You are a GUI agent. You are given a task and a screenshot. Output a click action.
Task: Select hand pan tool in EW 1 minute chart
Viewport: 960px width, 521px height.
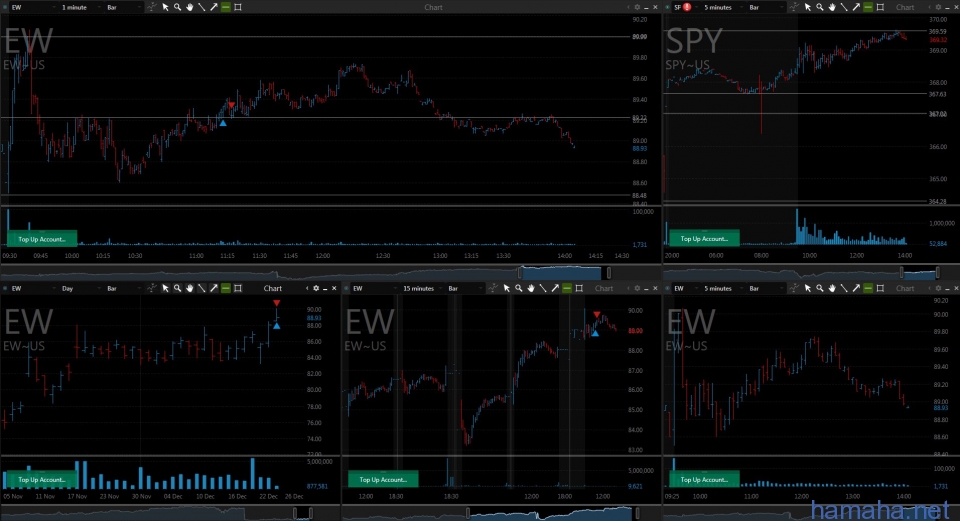(190, 7)
